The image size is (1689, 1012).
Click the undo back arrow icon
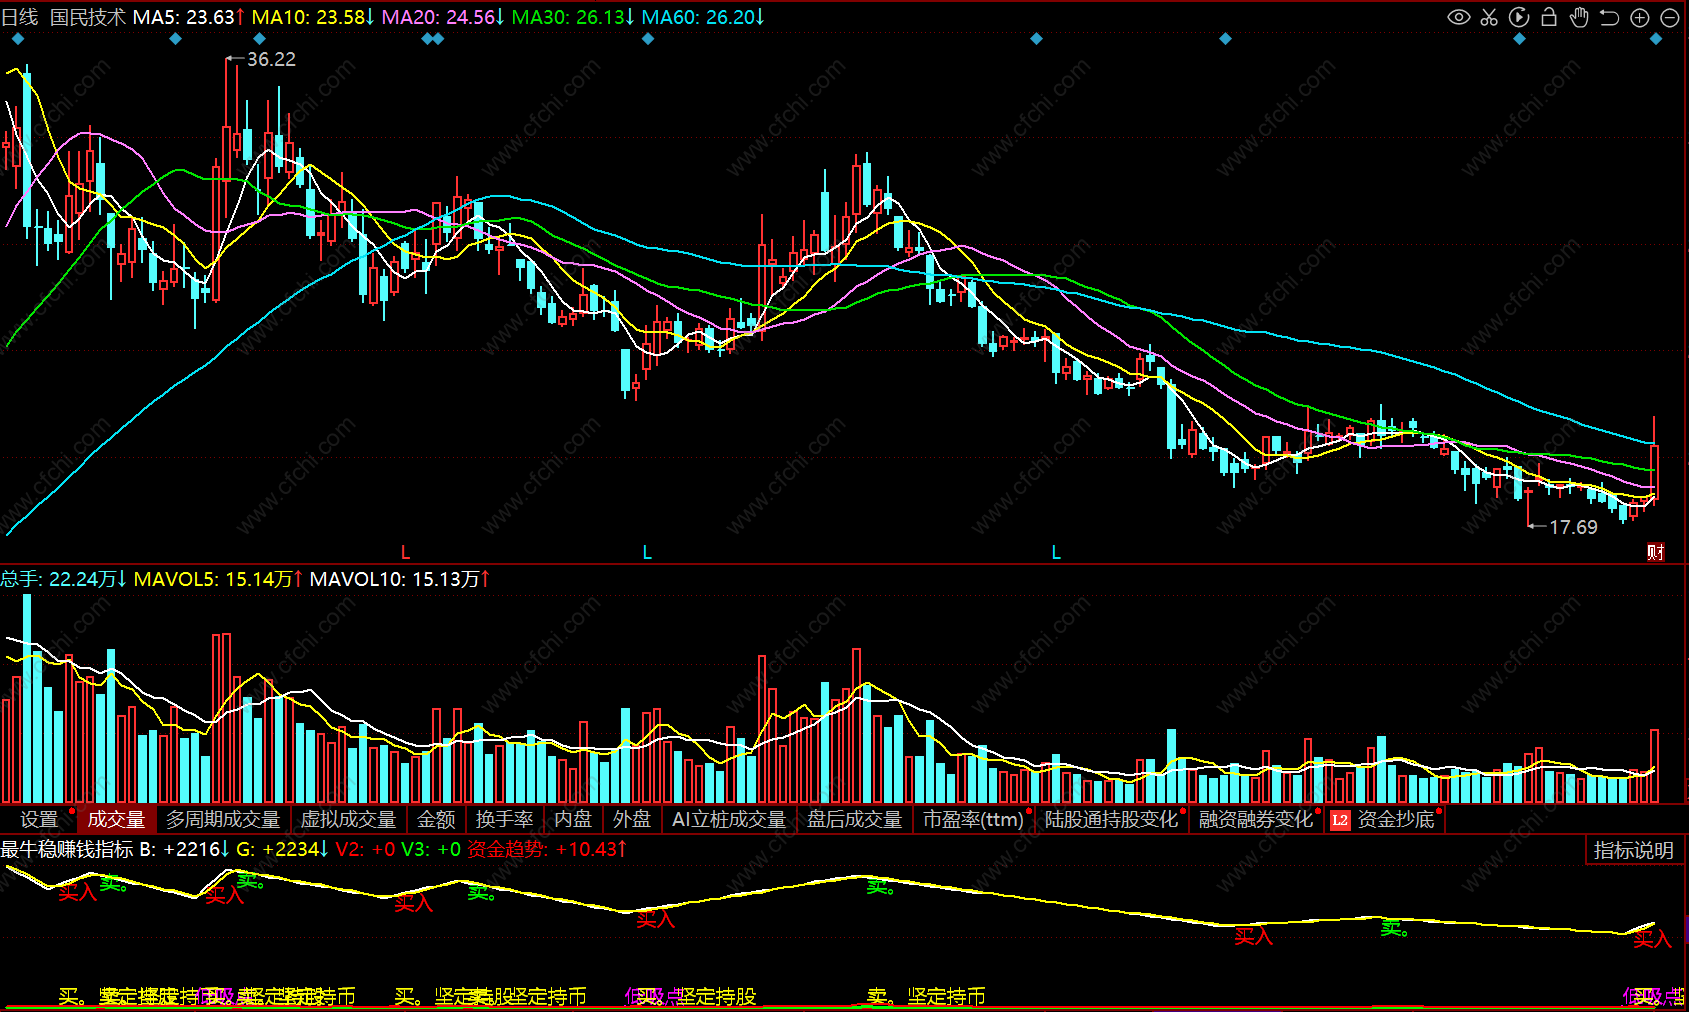[x=1609, y=17]
